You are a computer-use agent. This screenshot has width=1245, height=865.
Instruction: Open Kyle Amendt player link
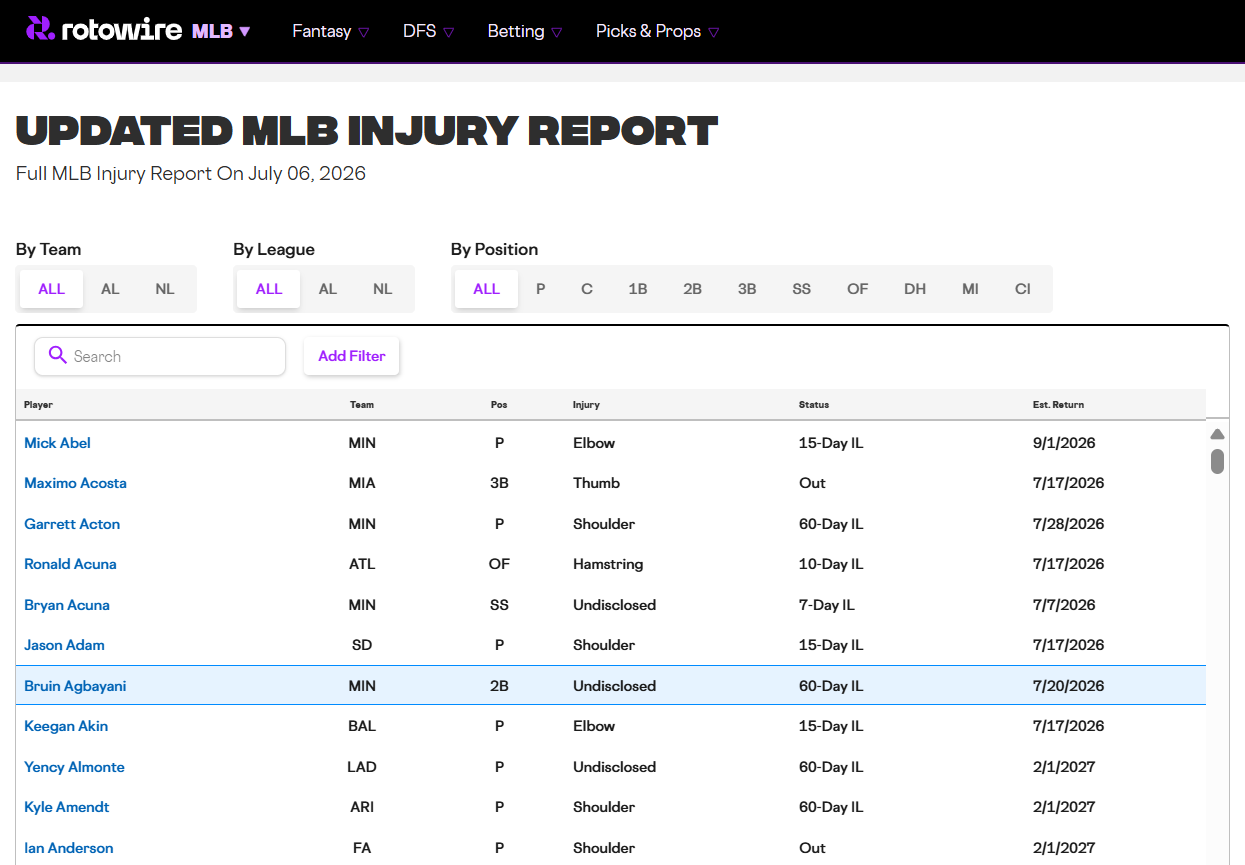point(67,807)
